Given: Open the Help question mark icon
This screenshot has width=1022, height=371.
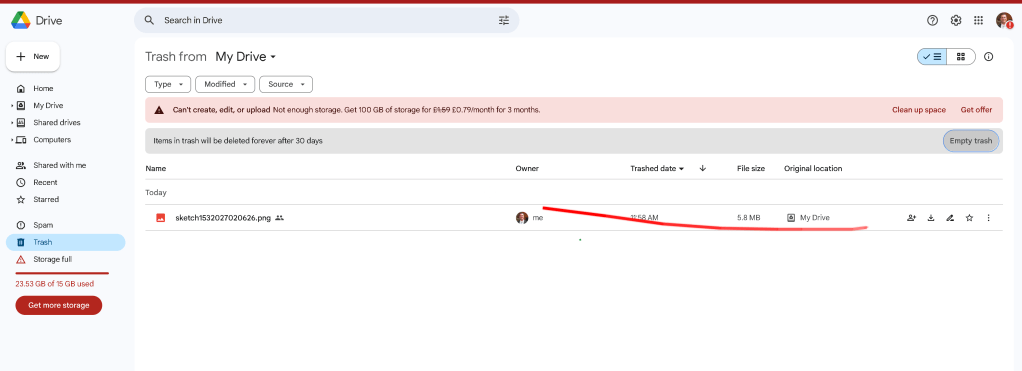Looking at the screenshot, I should pyautogui.click(x=932, y=20).
